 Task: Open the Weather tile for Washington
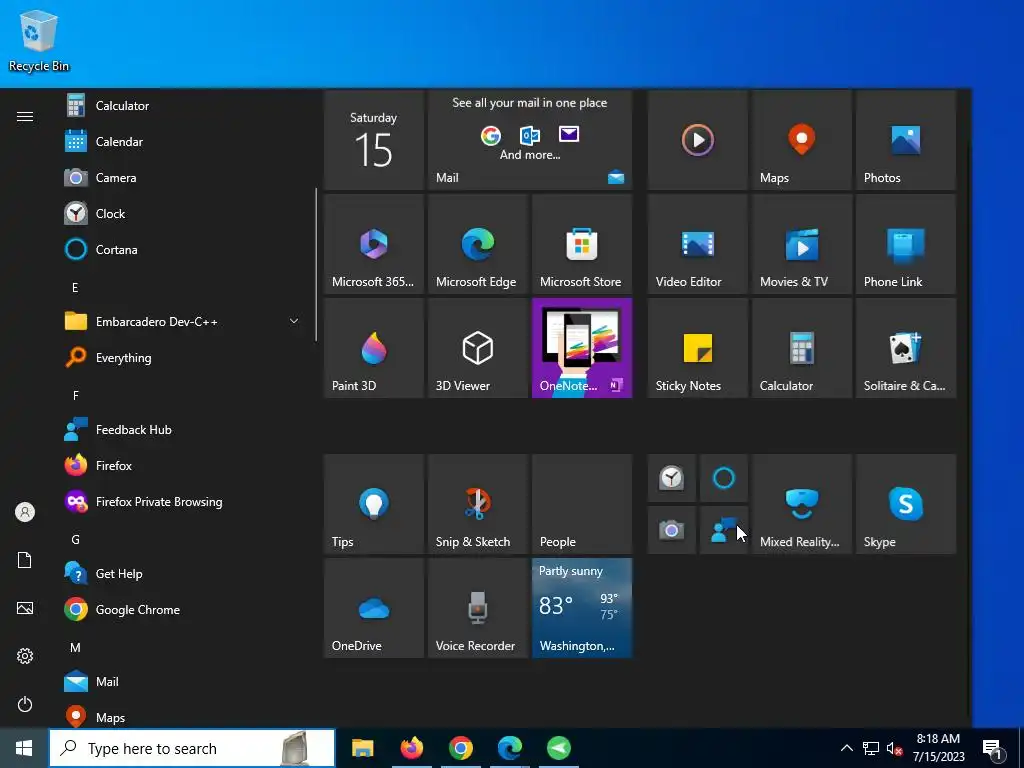pos(582,608)
